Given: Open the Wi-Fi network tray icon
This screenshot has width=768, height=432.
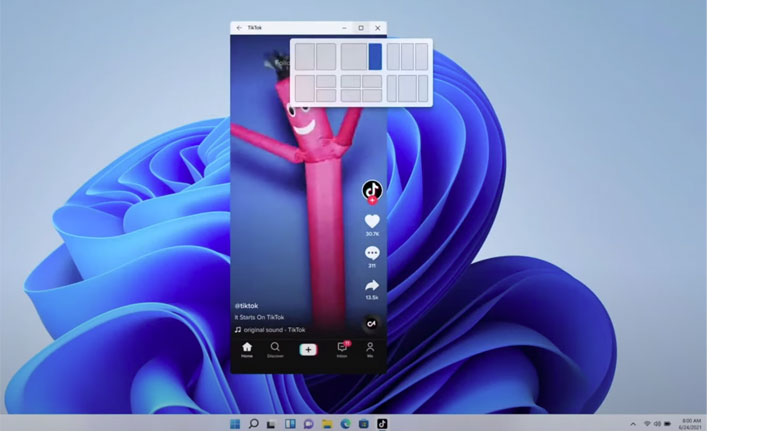Looking at the screenshot, I should (647, 424).
